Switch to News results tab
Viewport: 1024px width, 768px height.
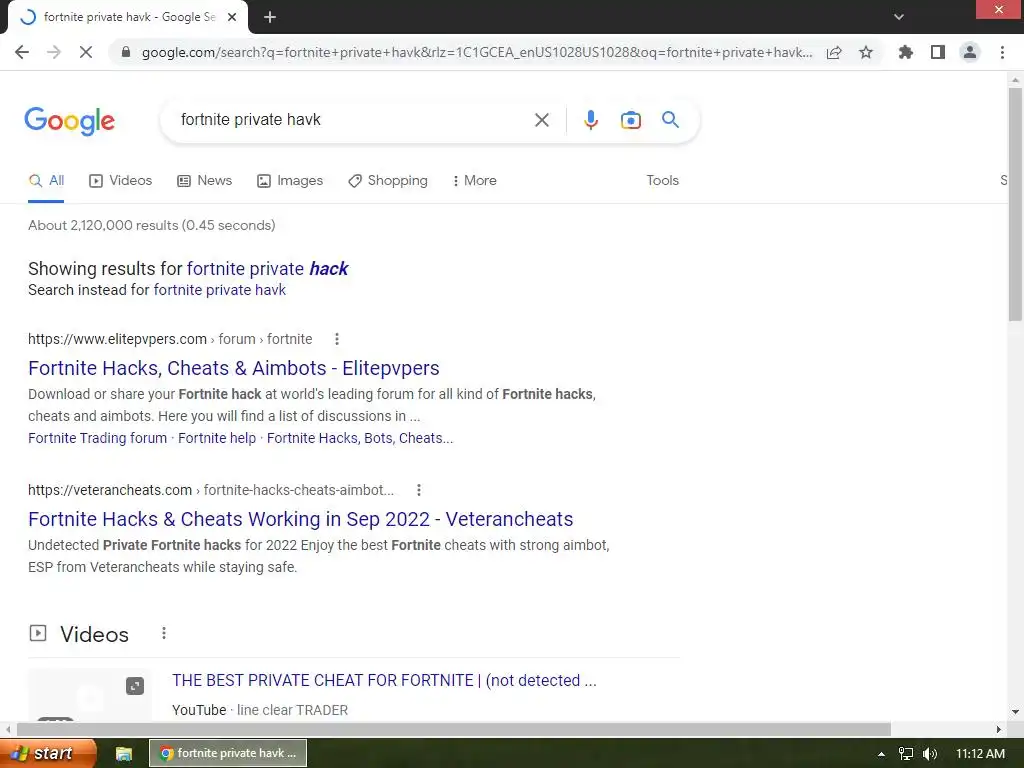(x=204, y=181)
